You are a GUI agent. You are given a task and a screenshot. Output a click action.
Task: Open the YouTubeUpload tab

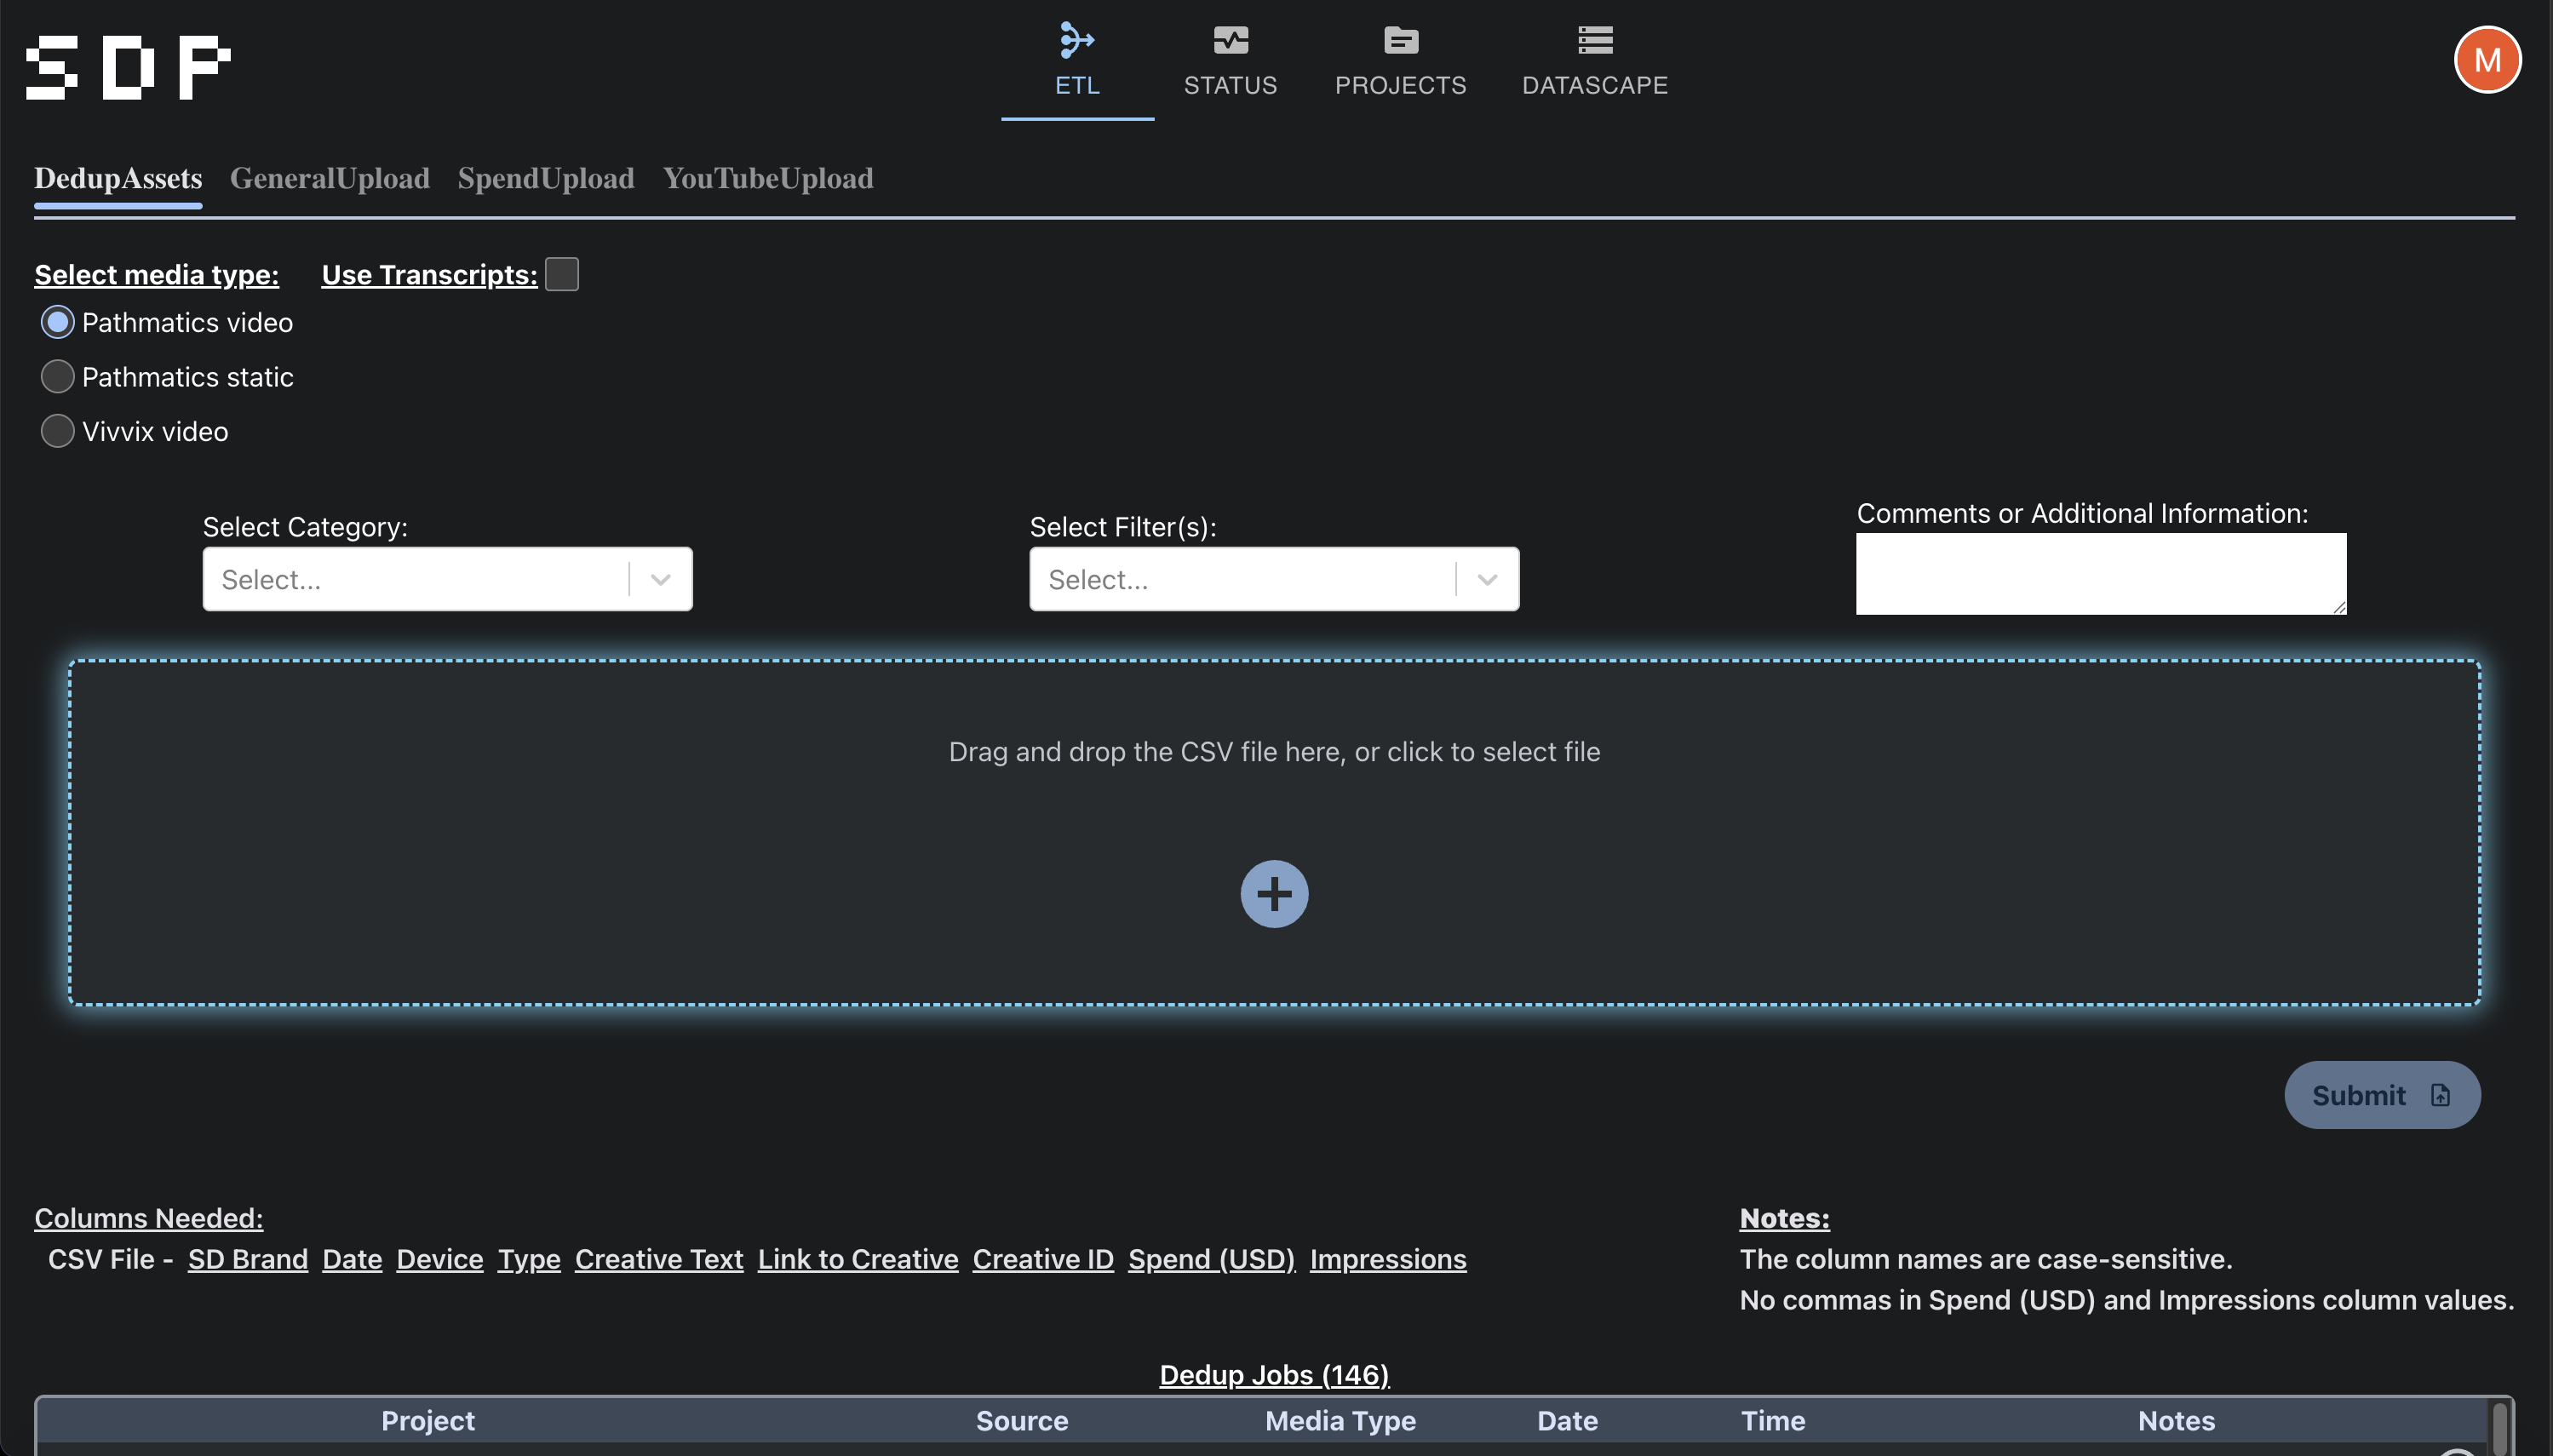767,178
